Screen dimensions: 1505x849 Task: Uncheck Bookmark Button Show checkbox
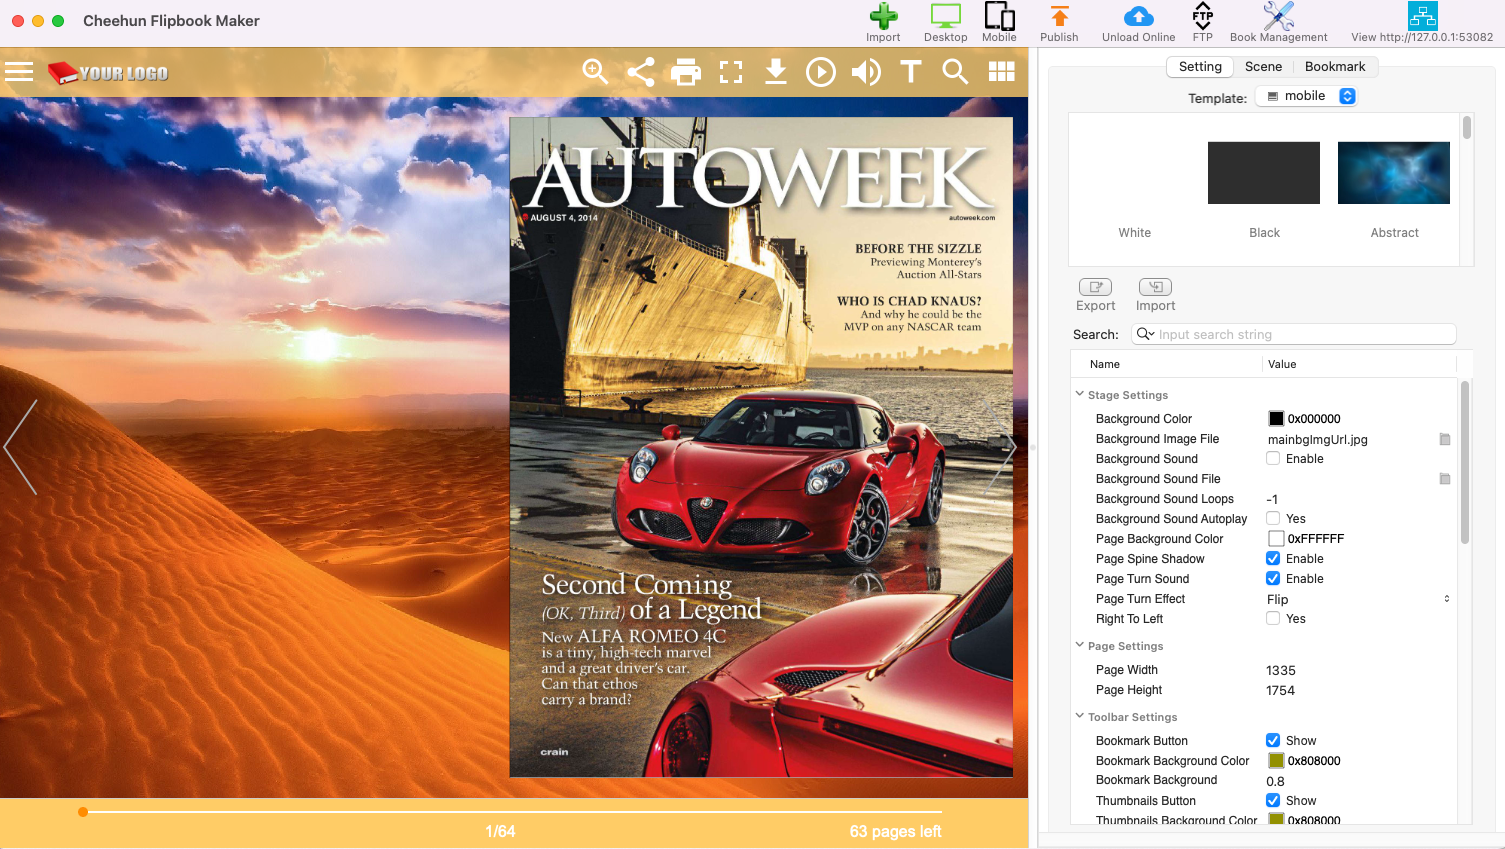pyautogui.click(x=1273, y=741)
